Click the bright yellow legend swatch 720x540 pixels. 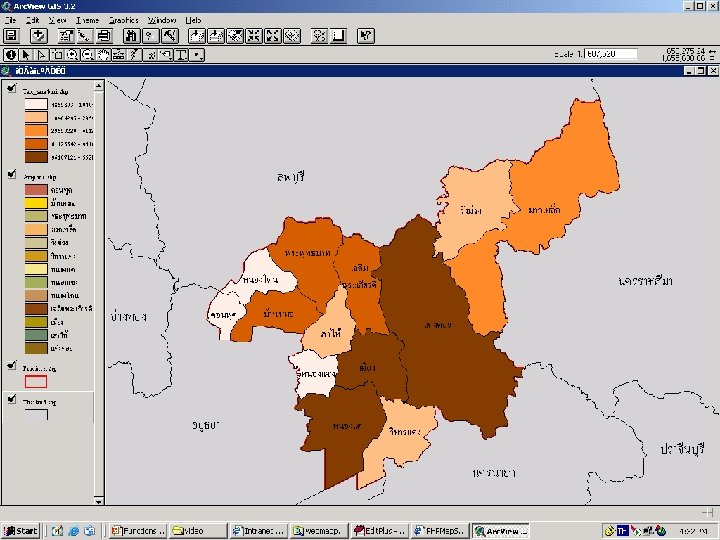36,202
